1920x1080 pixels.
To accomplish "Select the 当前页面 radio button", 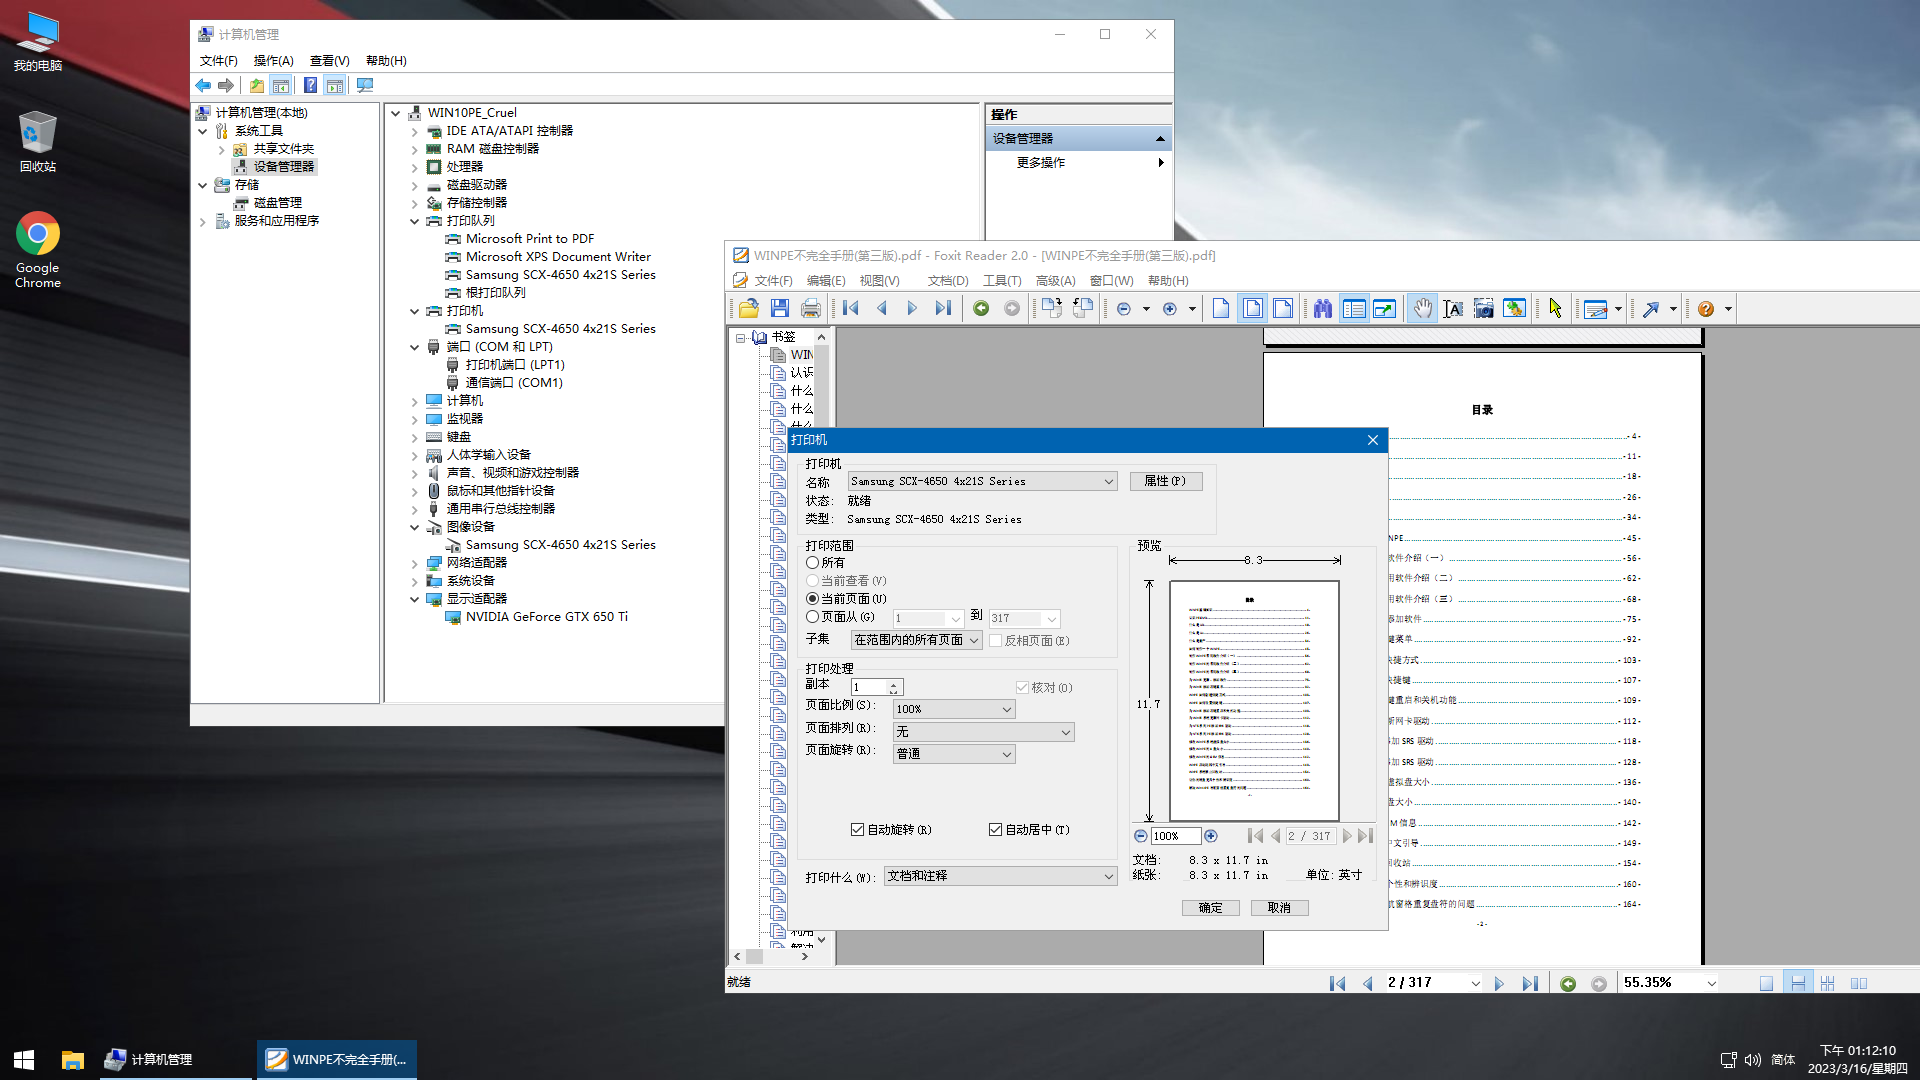I will tap(812, 599).
